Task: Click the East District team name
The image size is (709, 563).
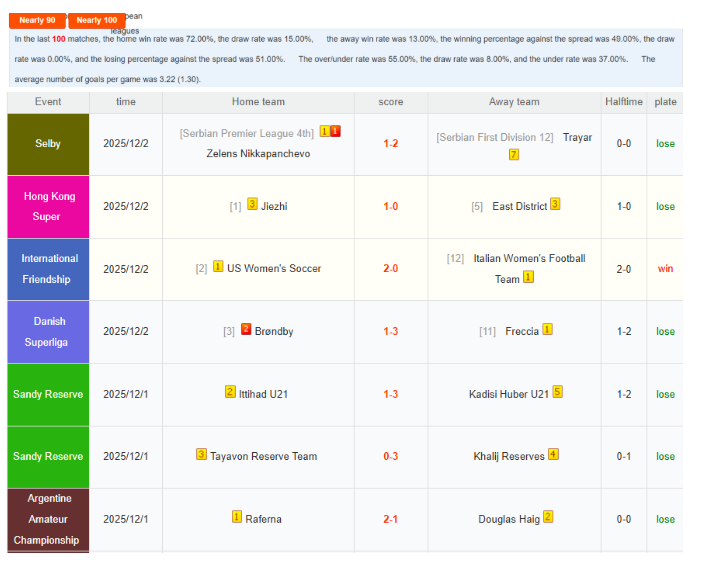Action: [x=520, y=207]
